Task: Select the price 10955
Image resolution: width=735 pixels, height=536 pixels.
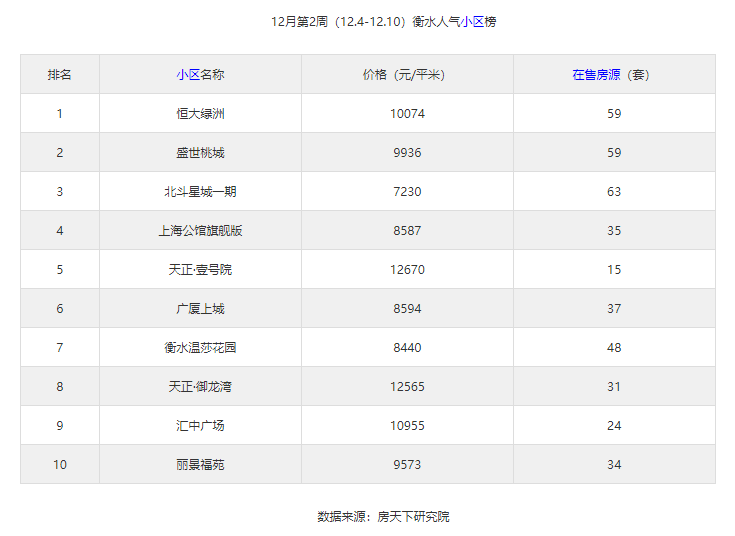Action: [407, 425]
